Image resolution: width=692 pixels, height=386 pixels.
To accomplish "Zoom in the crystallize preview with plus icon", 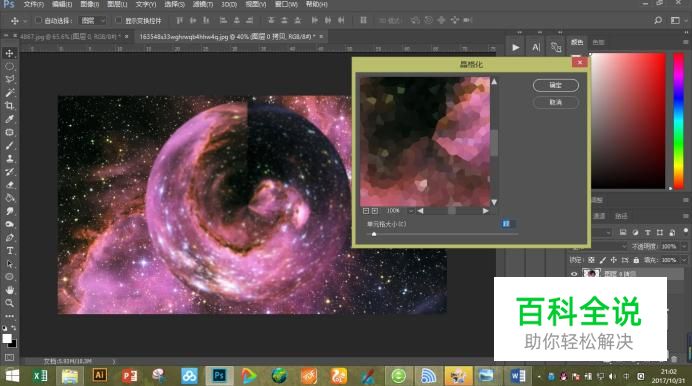I will click(x=375, y=211).
